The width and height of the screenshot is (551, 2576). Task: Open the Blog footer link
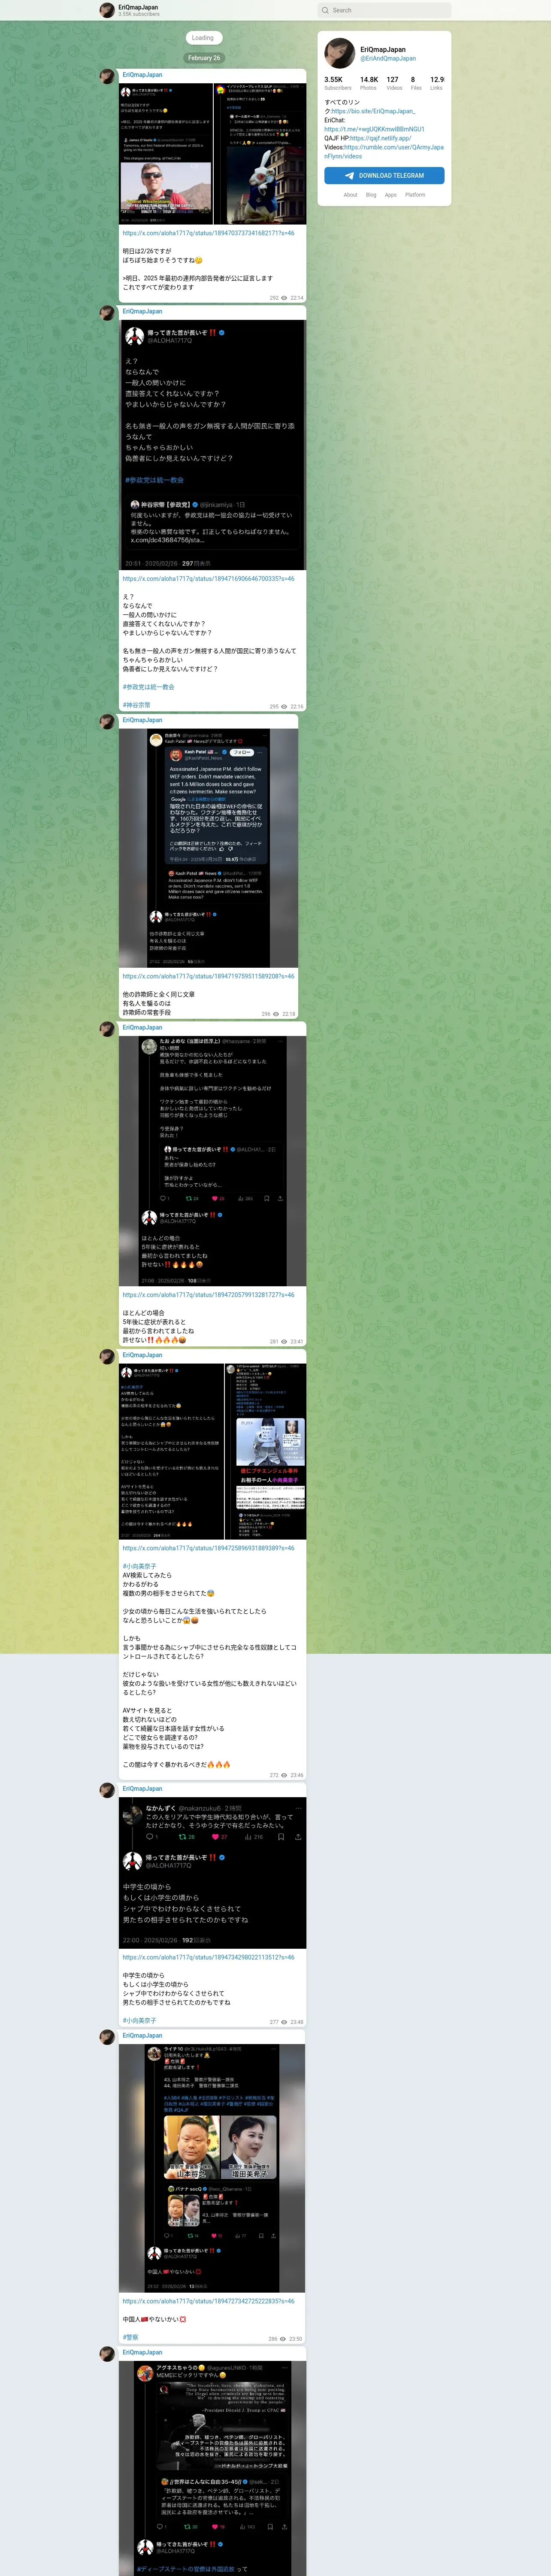click(371, 195)
